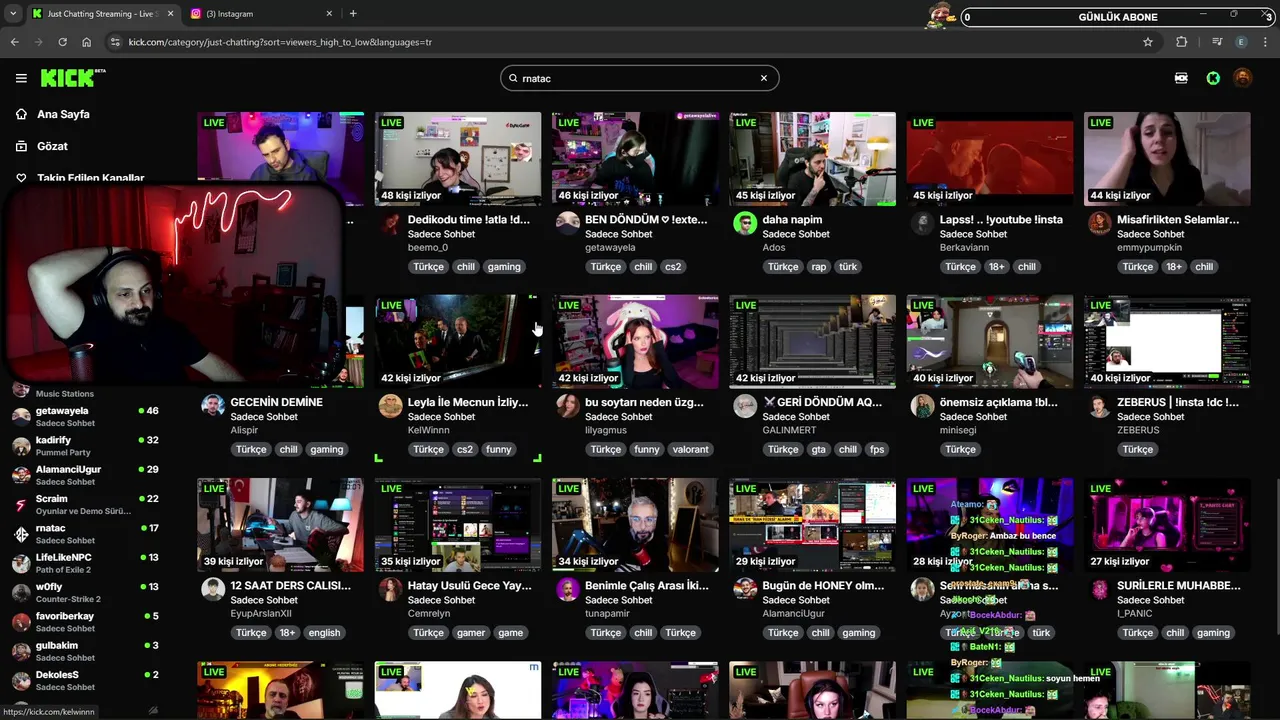1280x720 pixels.
Task: Open Gözat browse in sidebar
Action: (x=52, y=146)
